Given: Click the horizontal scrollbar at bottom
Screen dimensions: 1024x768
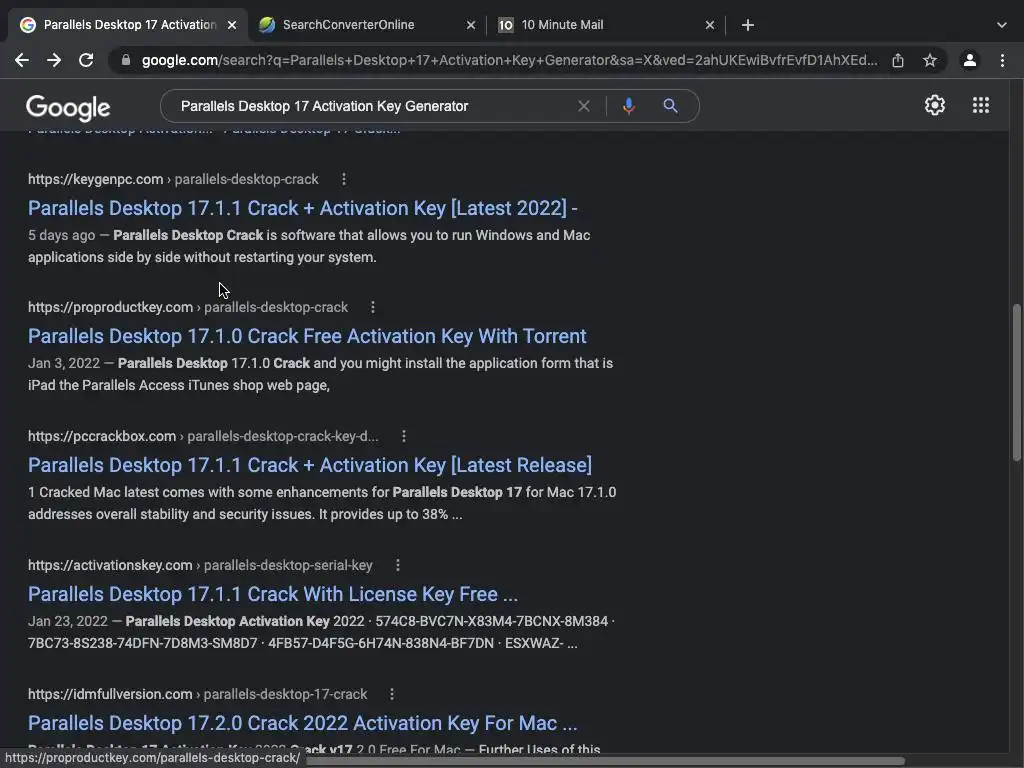Looking at the screenshot, I should click(x=605, y=761).
